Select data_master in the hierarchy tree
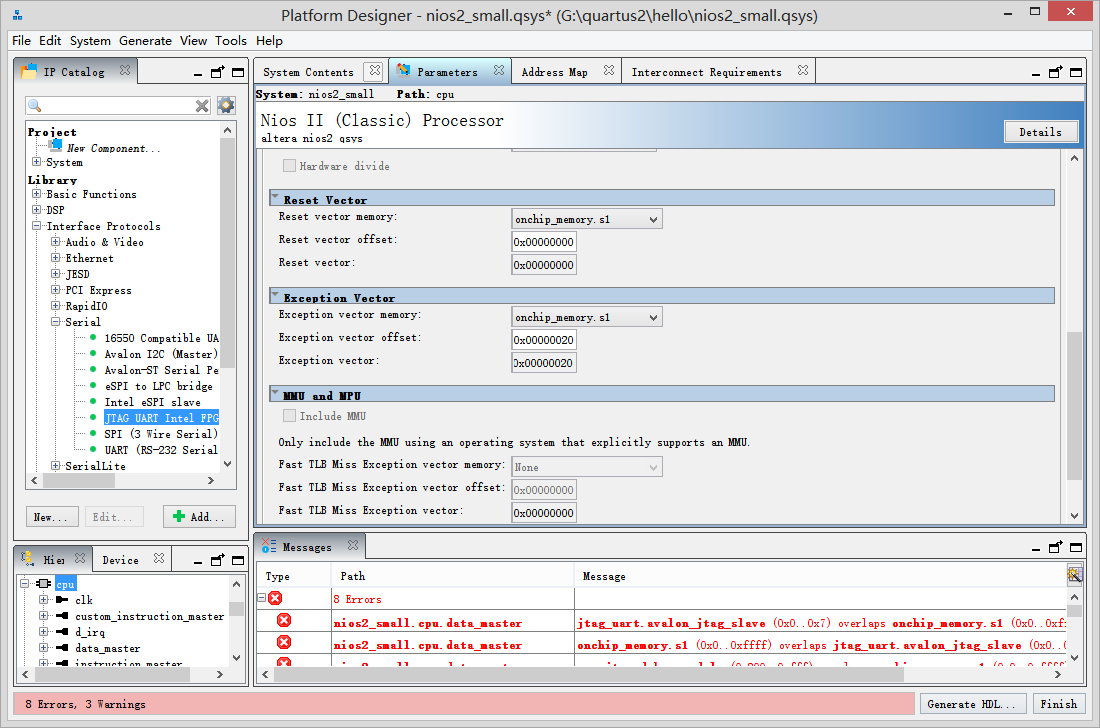Screen dimensions: 1100x728 [107, 649]
